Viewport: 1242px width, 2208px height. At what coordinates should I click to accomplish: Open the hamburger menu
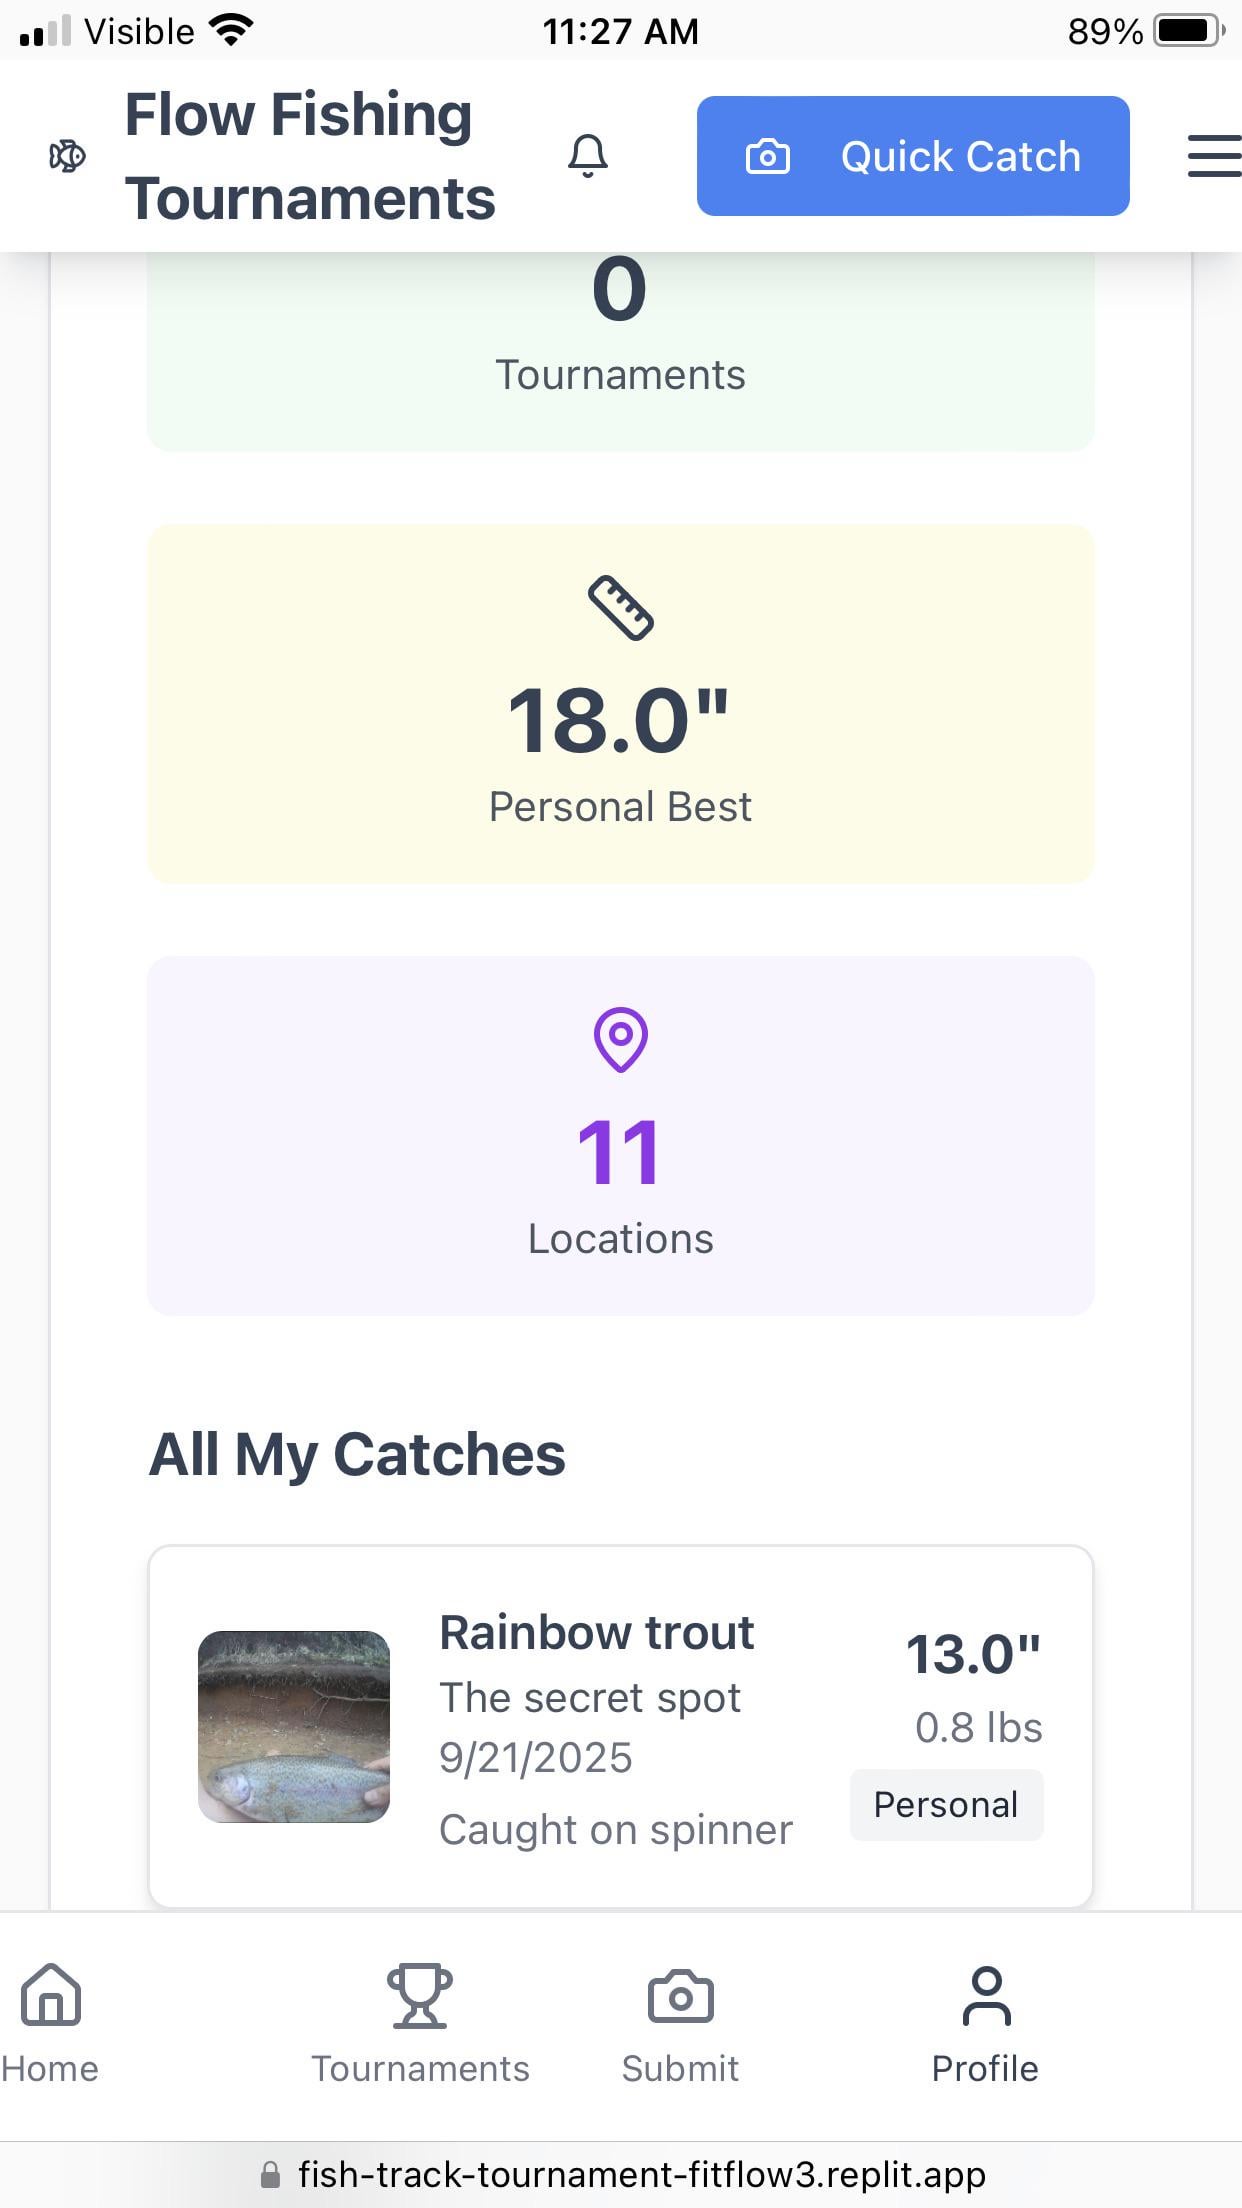pos(1213,157)
